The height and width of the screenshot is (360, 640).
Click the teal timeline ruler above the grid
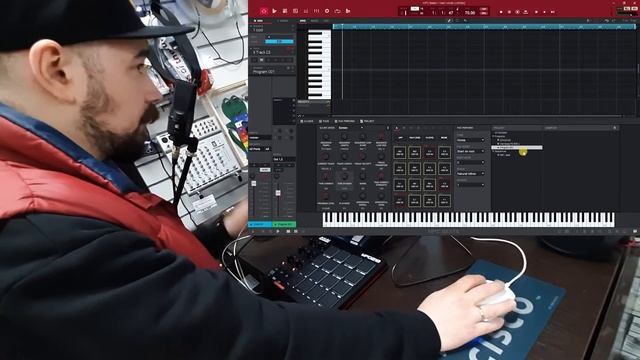click(484, 27)
